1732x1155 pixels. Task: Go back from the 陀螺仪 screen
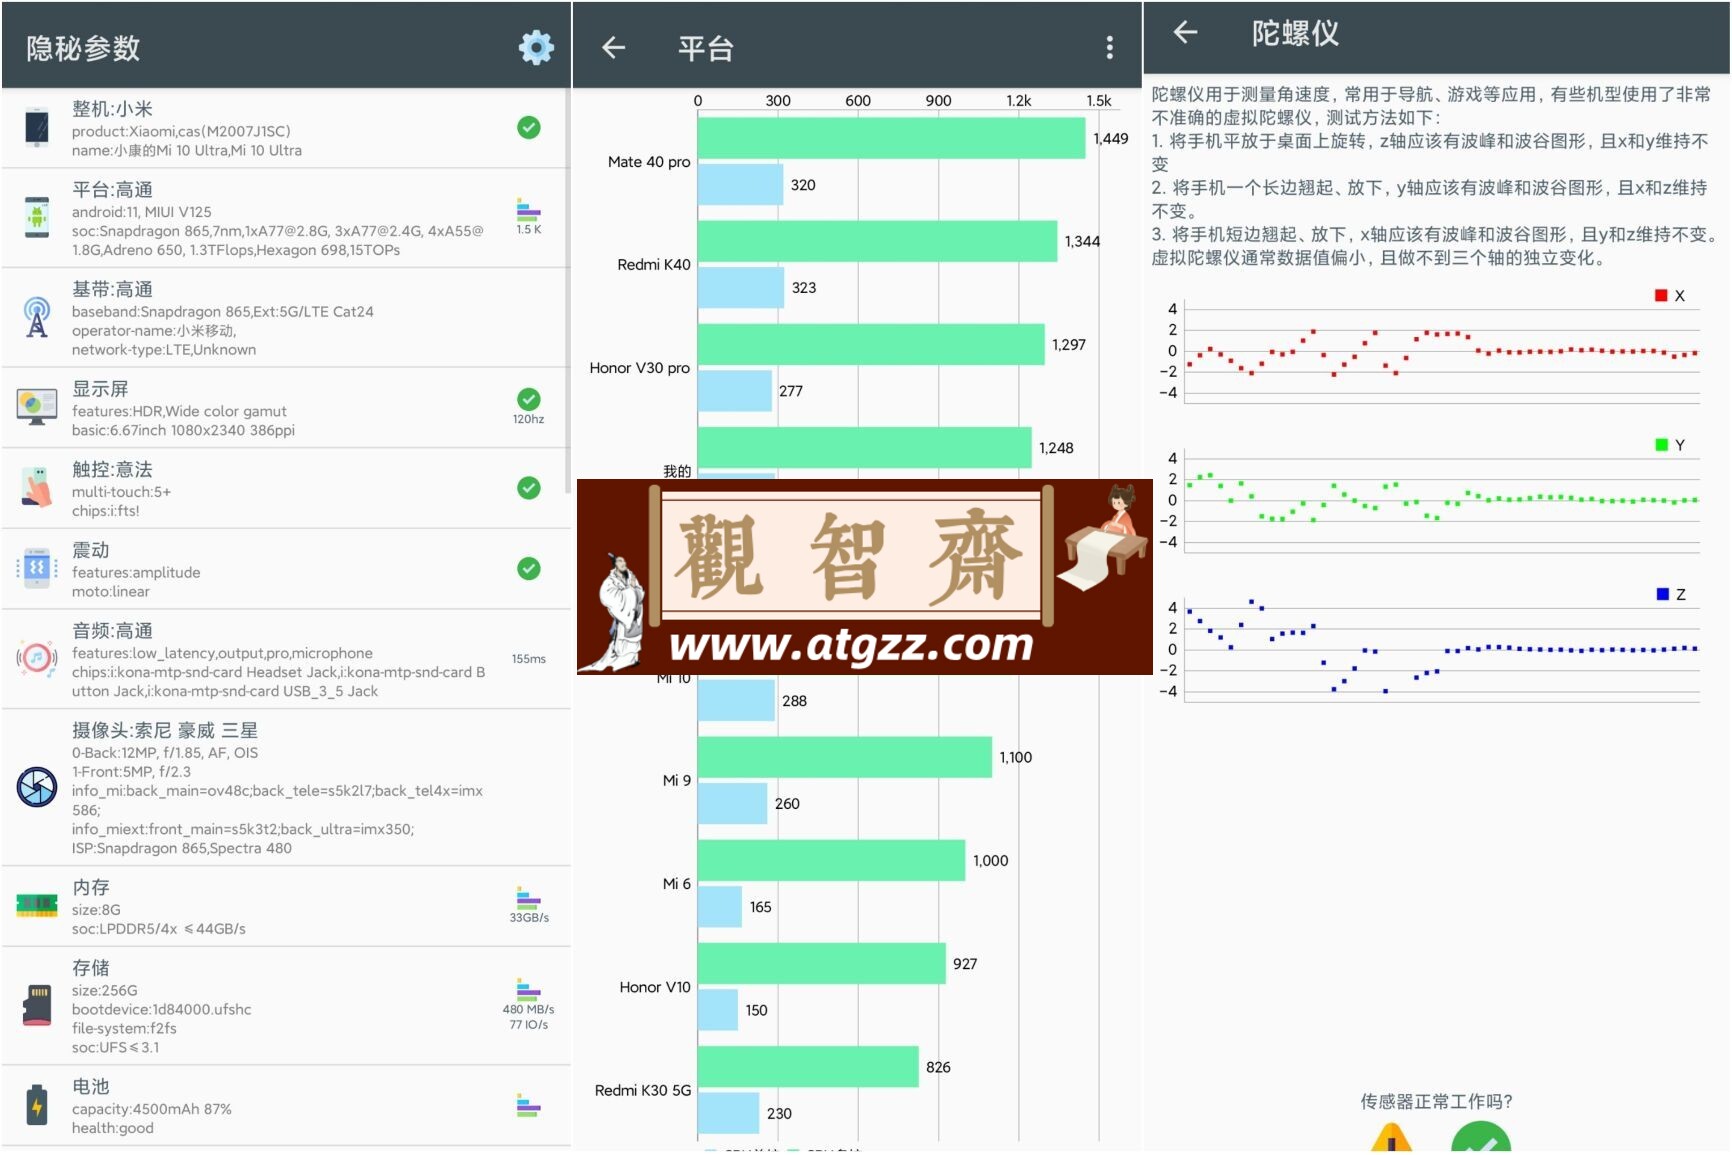(x=1185, y=32)
